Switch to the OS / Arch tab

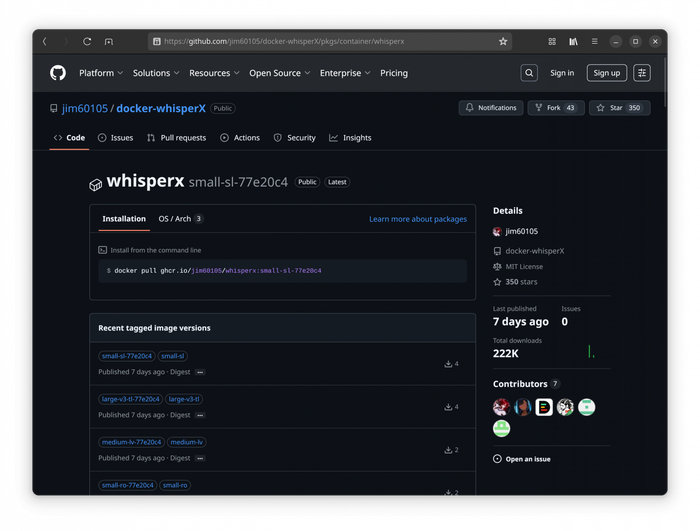click(181, 219)
